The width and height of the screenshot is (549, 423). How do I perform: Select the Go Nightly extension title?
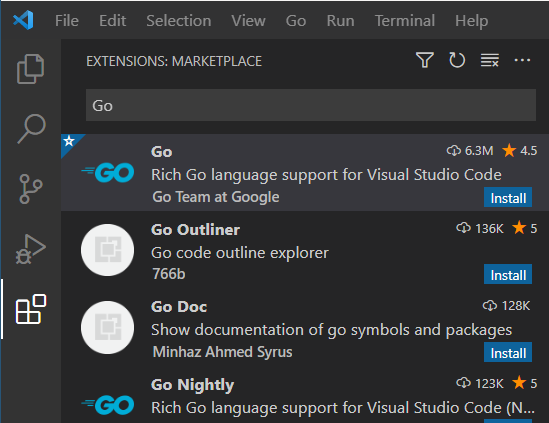point(193,385)
